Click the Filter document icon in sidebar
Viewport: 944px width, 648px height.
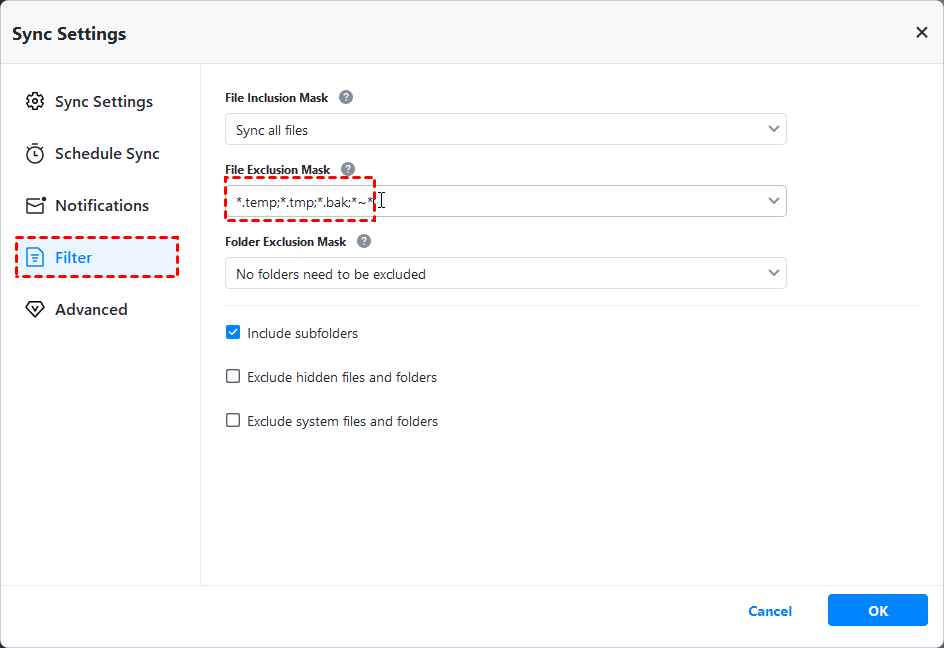click(x=35, y=258)
